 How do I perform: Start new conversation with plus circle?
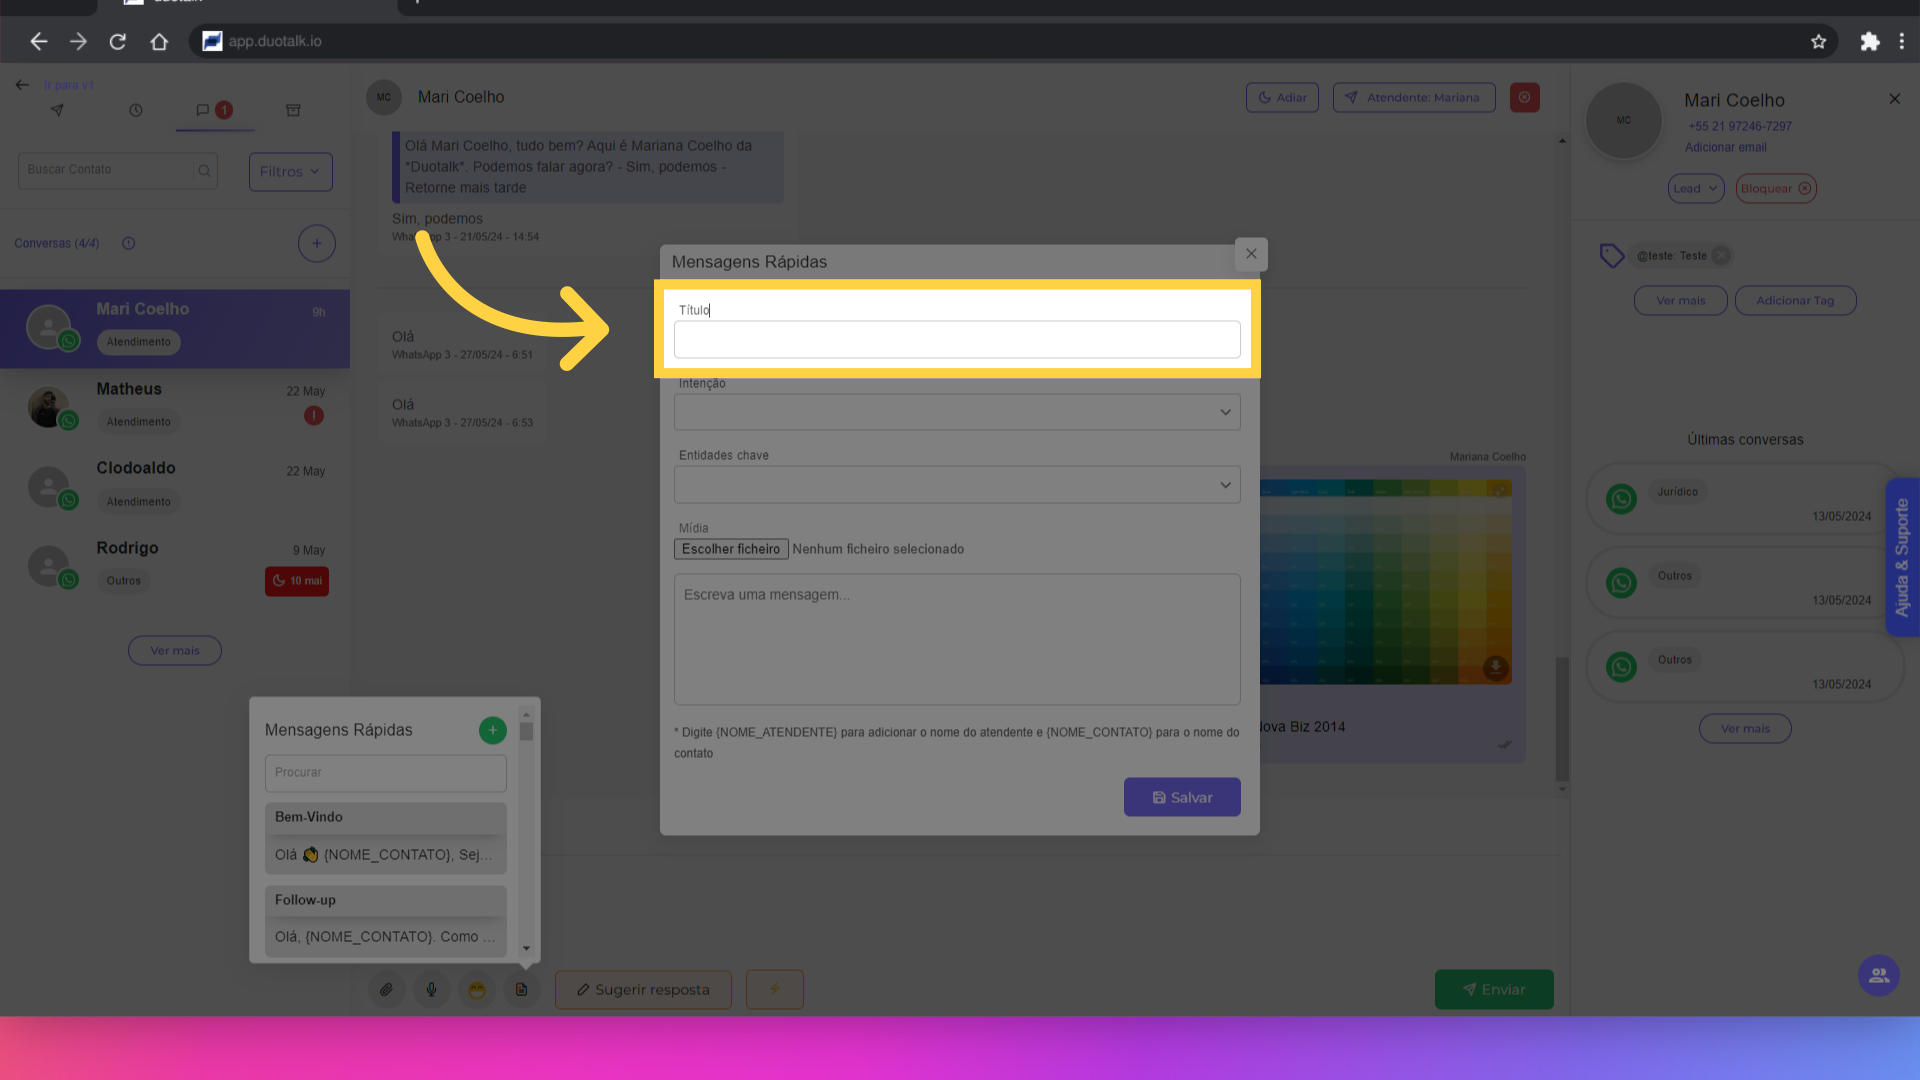click(x=316, y=243)
